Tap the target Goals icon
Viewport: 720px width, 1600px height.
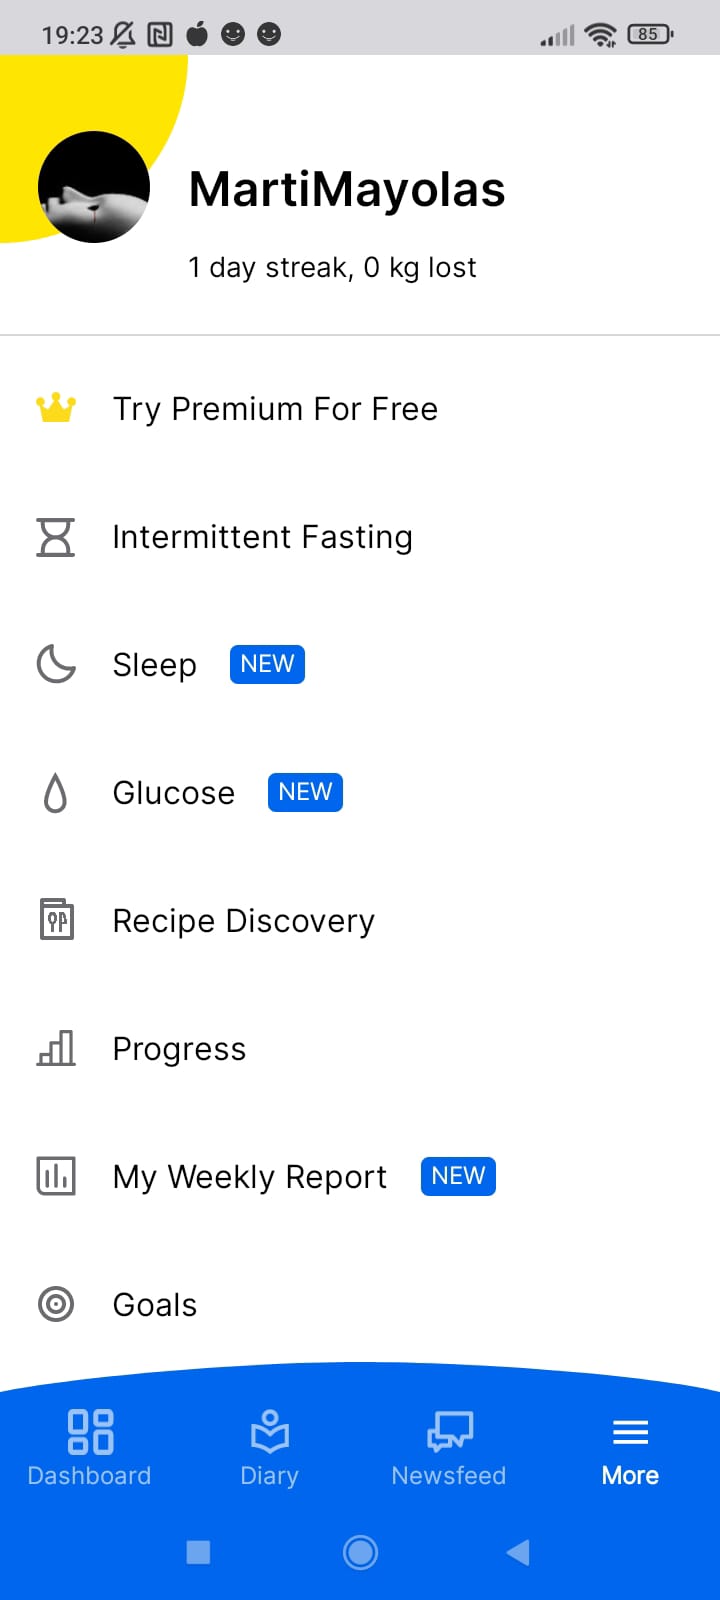(56, 1304)
